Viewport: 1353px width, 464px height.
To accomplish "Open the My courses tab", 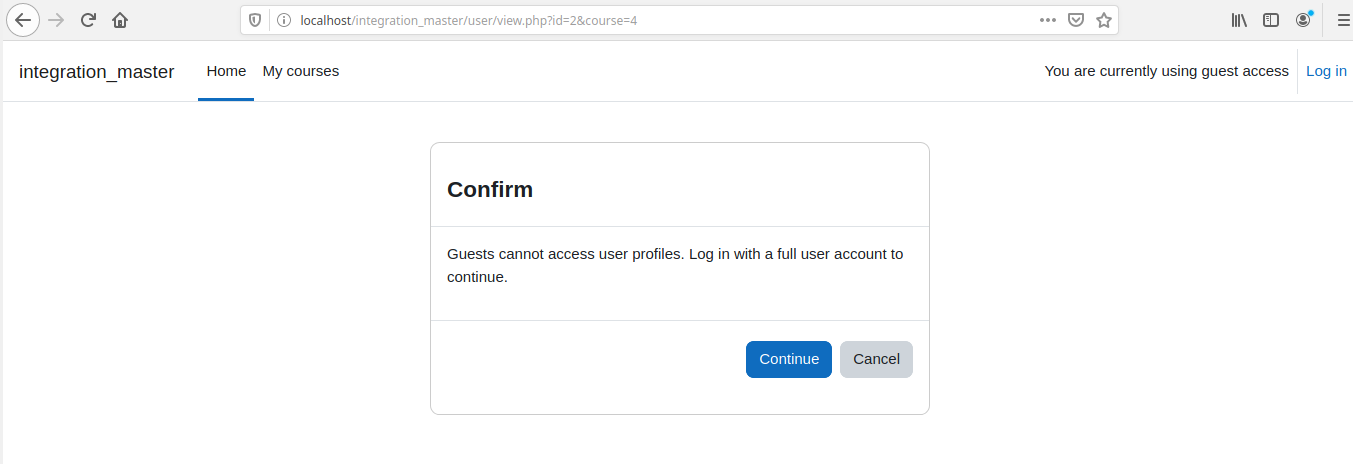I will [x=301, y=71].
